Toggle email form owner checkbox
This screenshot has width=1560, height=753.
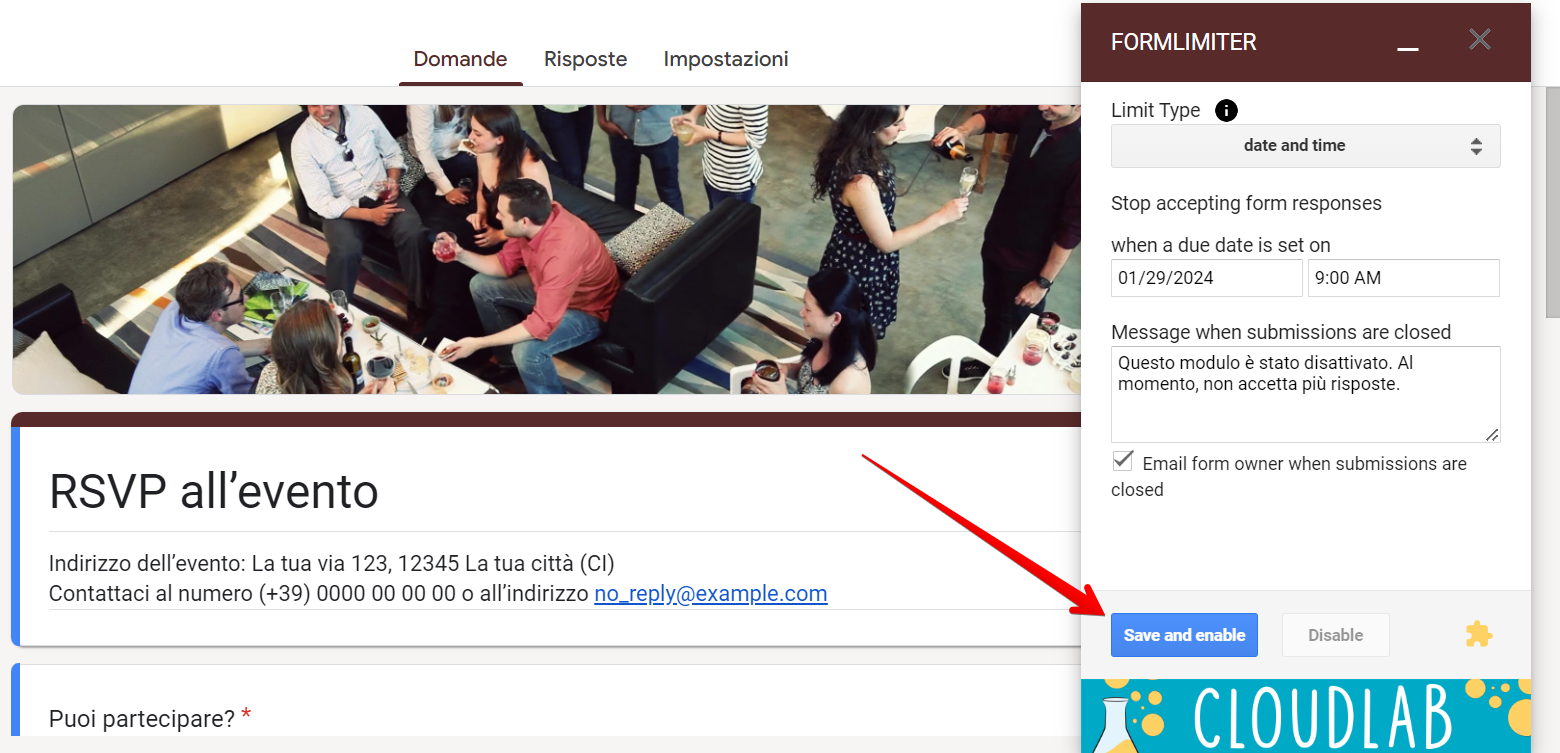[x=1123, y=461]
